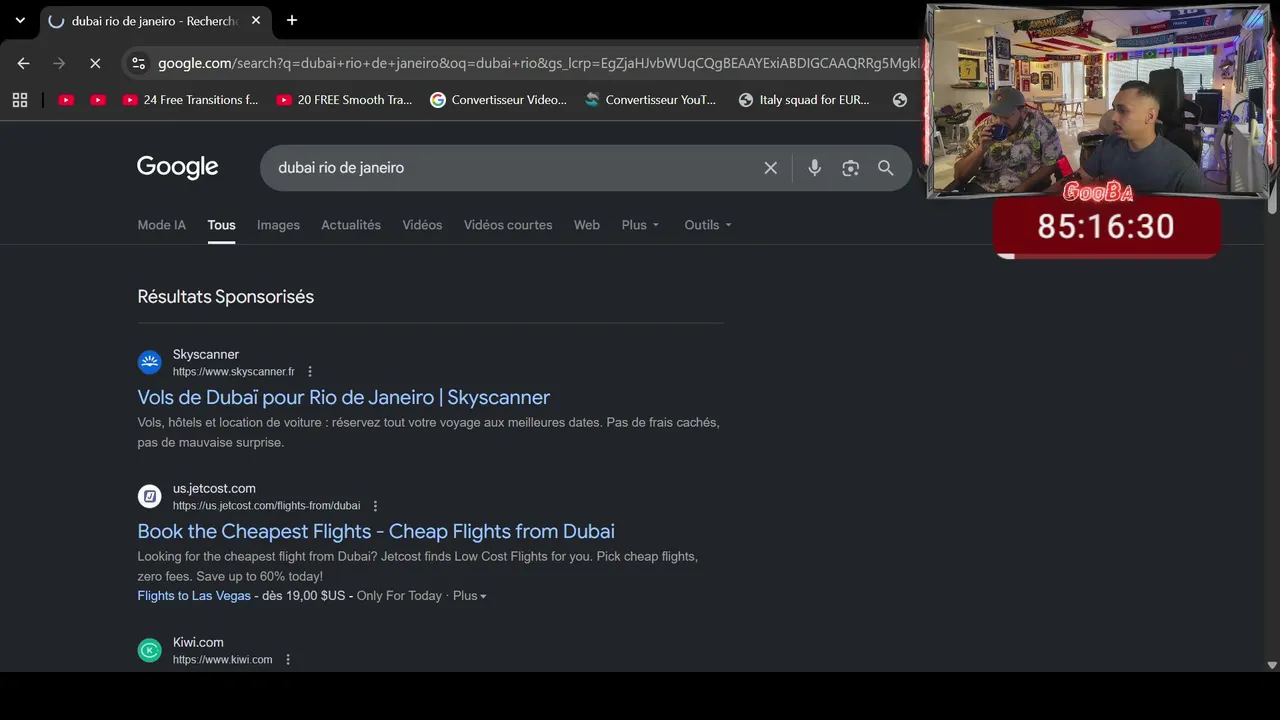Expand the Plus dropdown under Jetcost result
This screenshot has width=1280, height=720.
[x=470, y=596]
